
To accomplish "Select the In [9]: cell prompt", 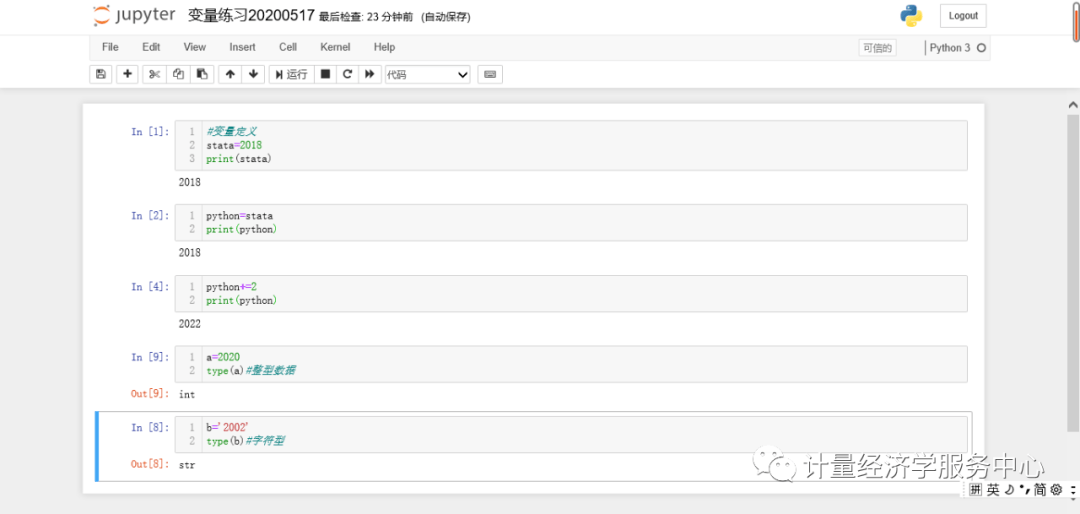I will click(149, 357).
